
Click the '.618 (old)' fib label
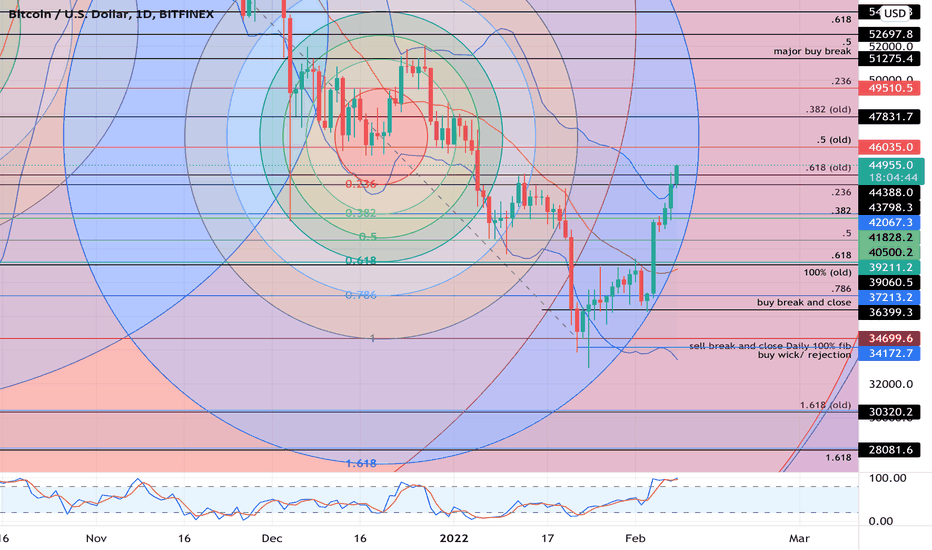click(x=828, y=167)
